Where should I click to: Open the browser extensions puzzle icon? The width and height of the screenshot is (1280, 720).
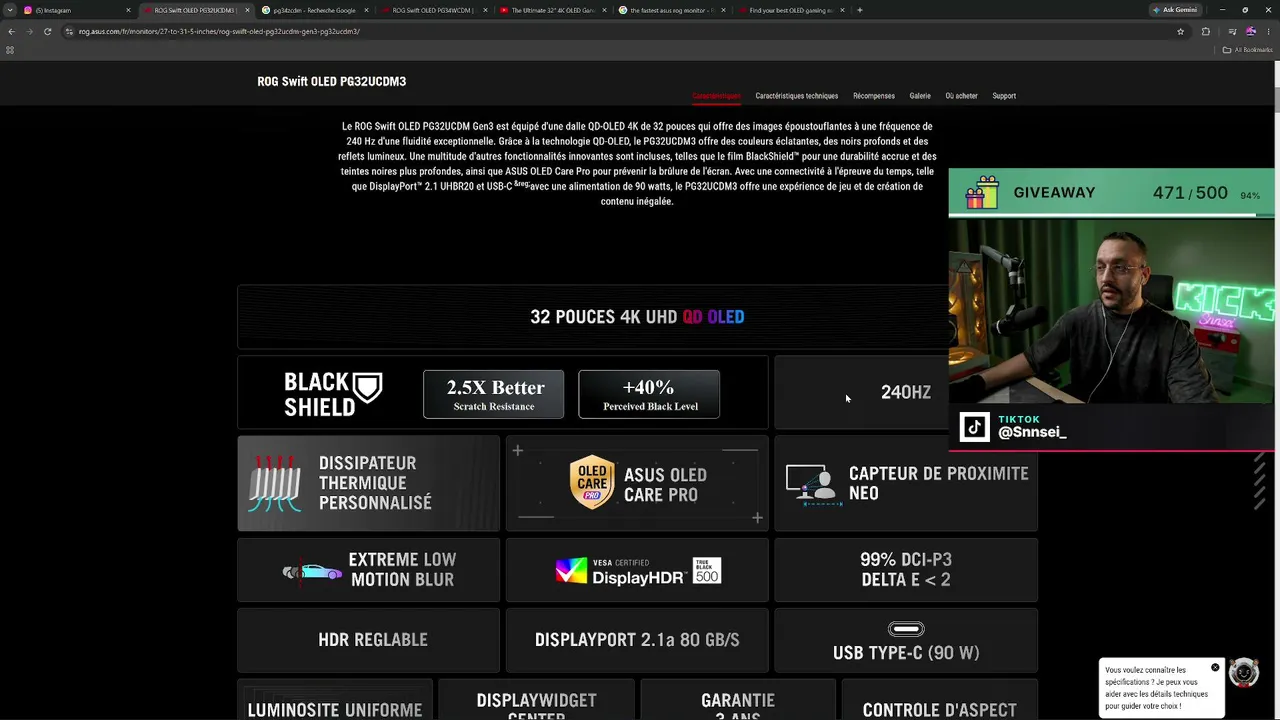pos(1205,31)
